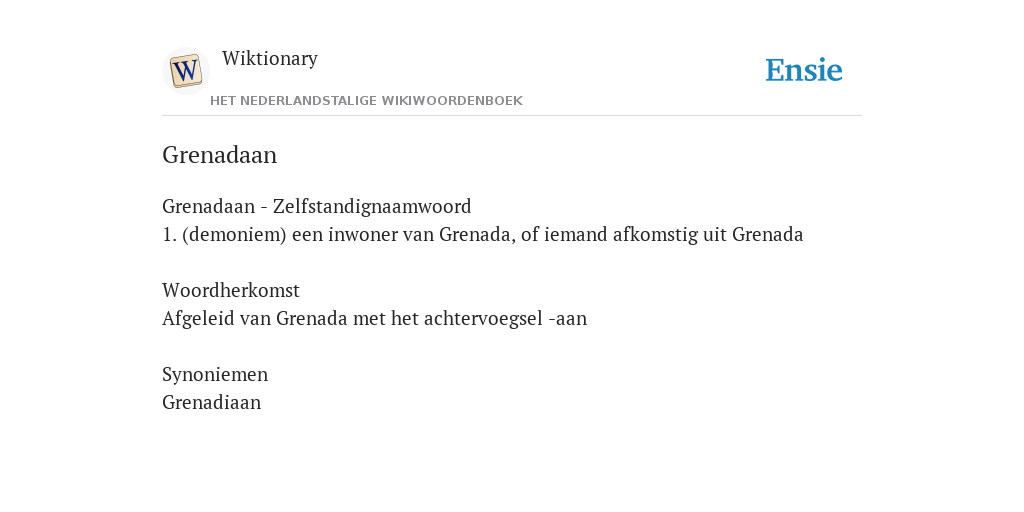Click the Synoniemen section heading
Screen dimensions: 1024x512
coord(215,374)
